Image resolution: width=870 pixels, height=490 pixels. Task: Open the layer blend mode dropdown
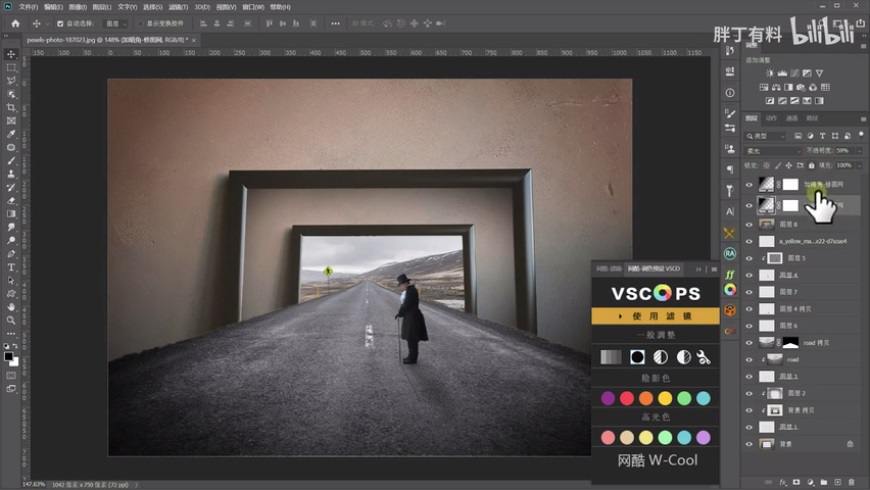pyautogui.click(x=773, y=151)
